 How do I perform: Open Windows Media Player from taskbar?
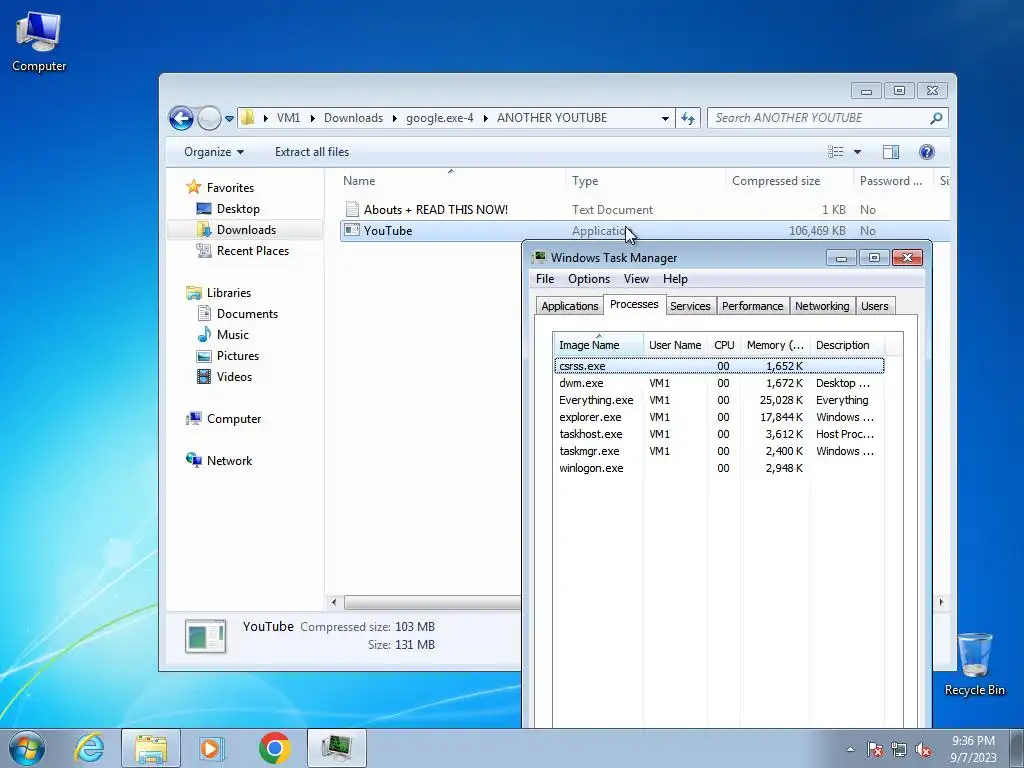[212, 748]
